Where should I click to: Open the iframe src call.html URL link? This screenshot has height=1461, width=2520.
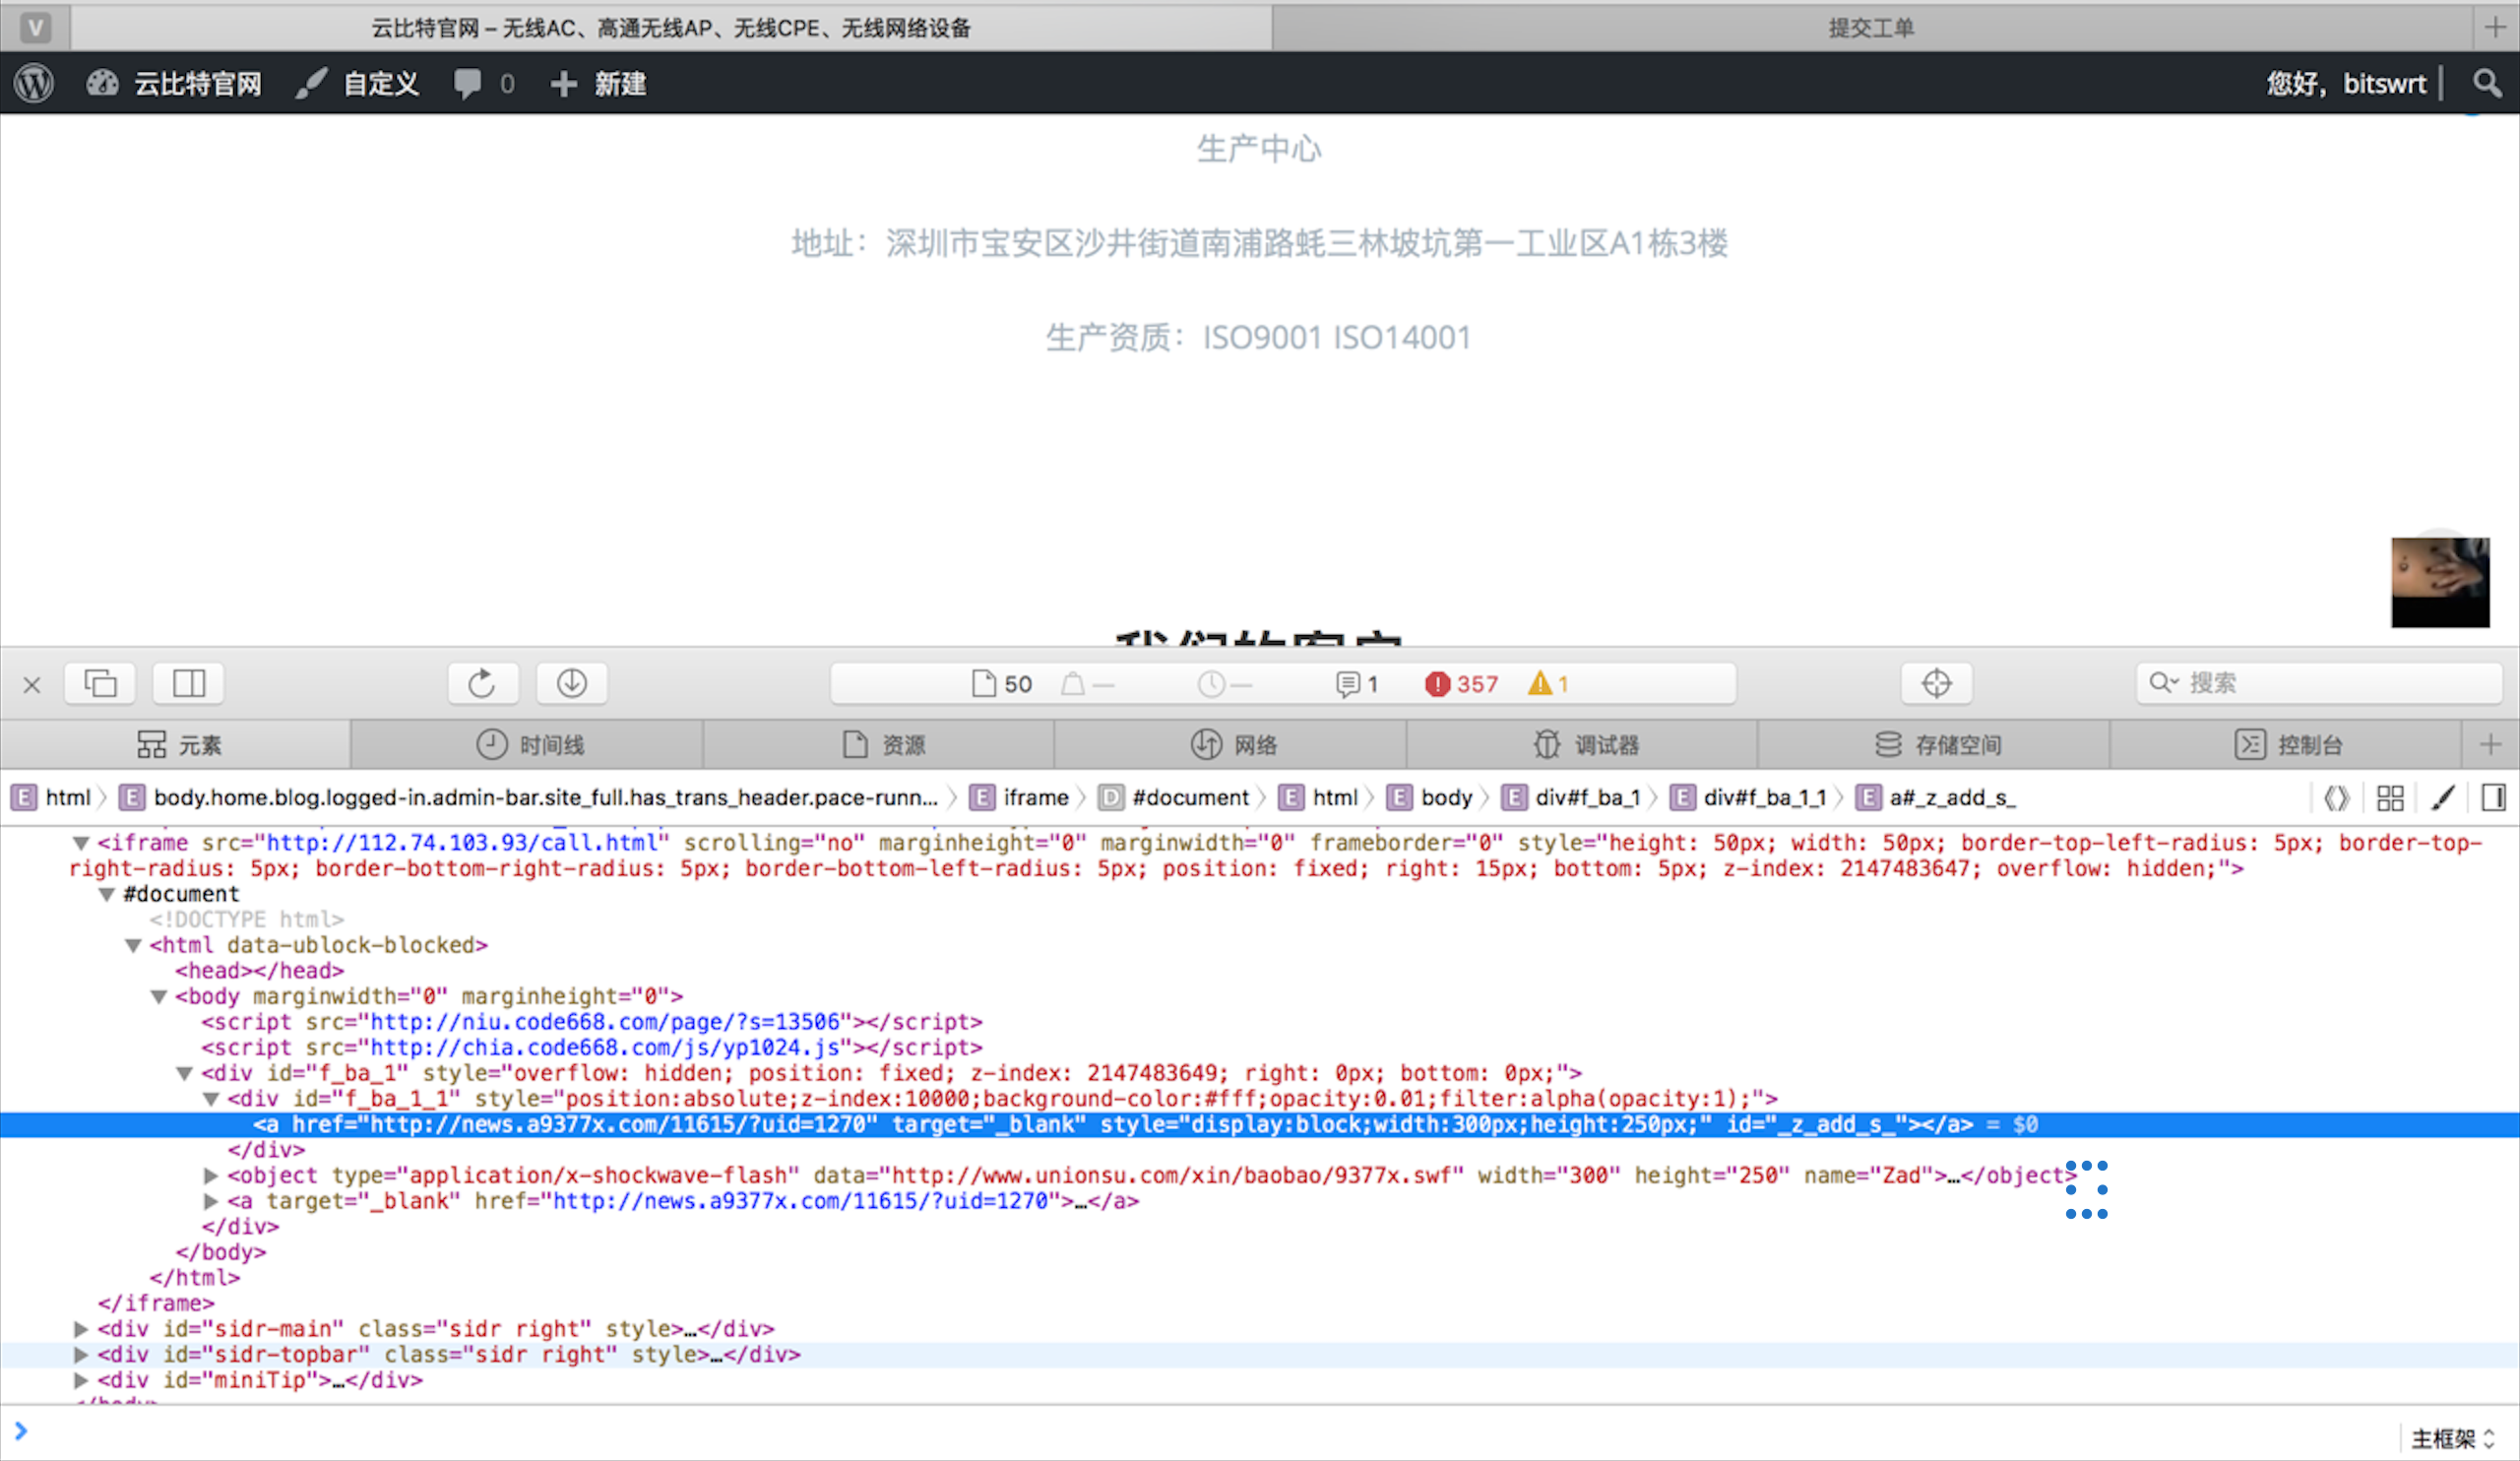coord(462,843)
